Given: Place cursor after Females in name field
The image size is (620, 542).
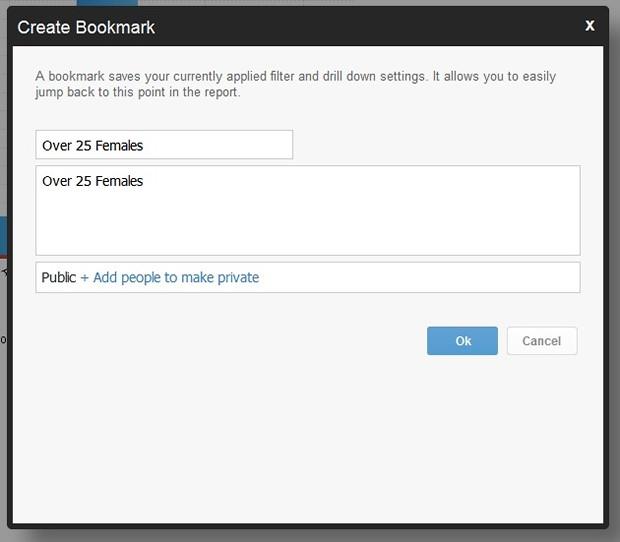Looking at the screenshot, I should (x=145, y=145).
